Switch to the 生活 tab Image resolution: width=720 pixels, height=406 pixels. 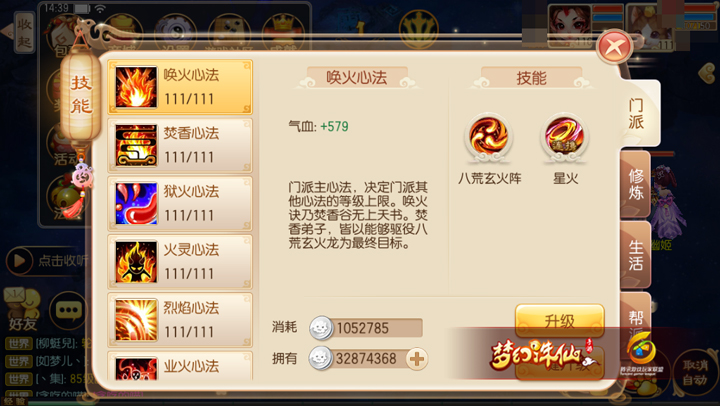coord(636,255)
